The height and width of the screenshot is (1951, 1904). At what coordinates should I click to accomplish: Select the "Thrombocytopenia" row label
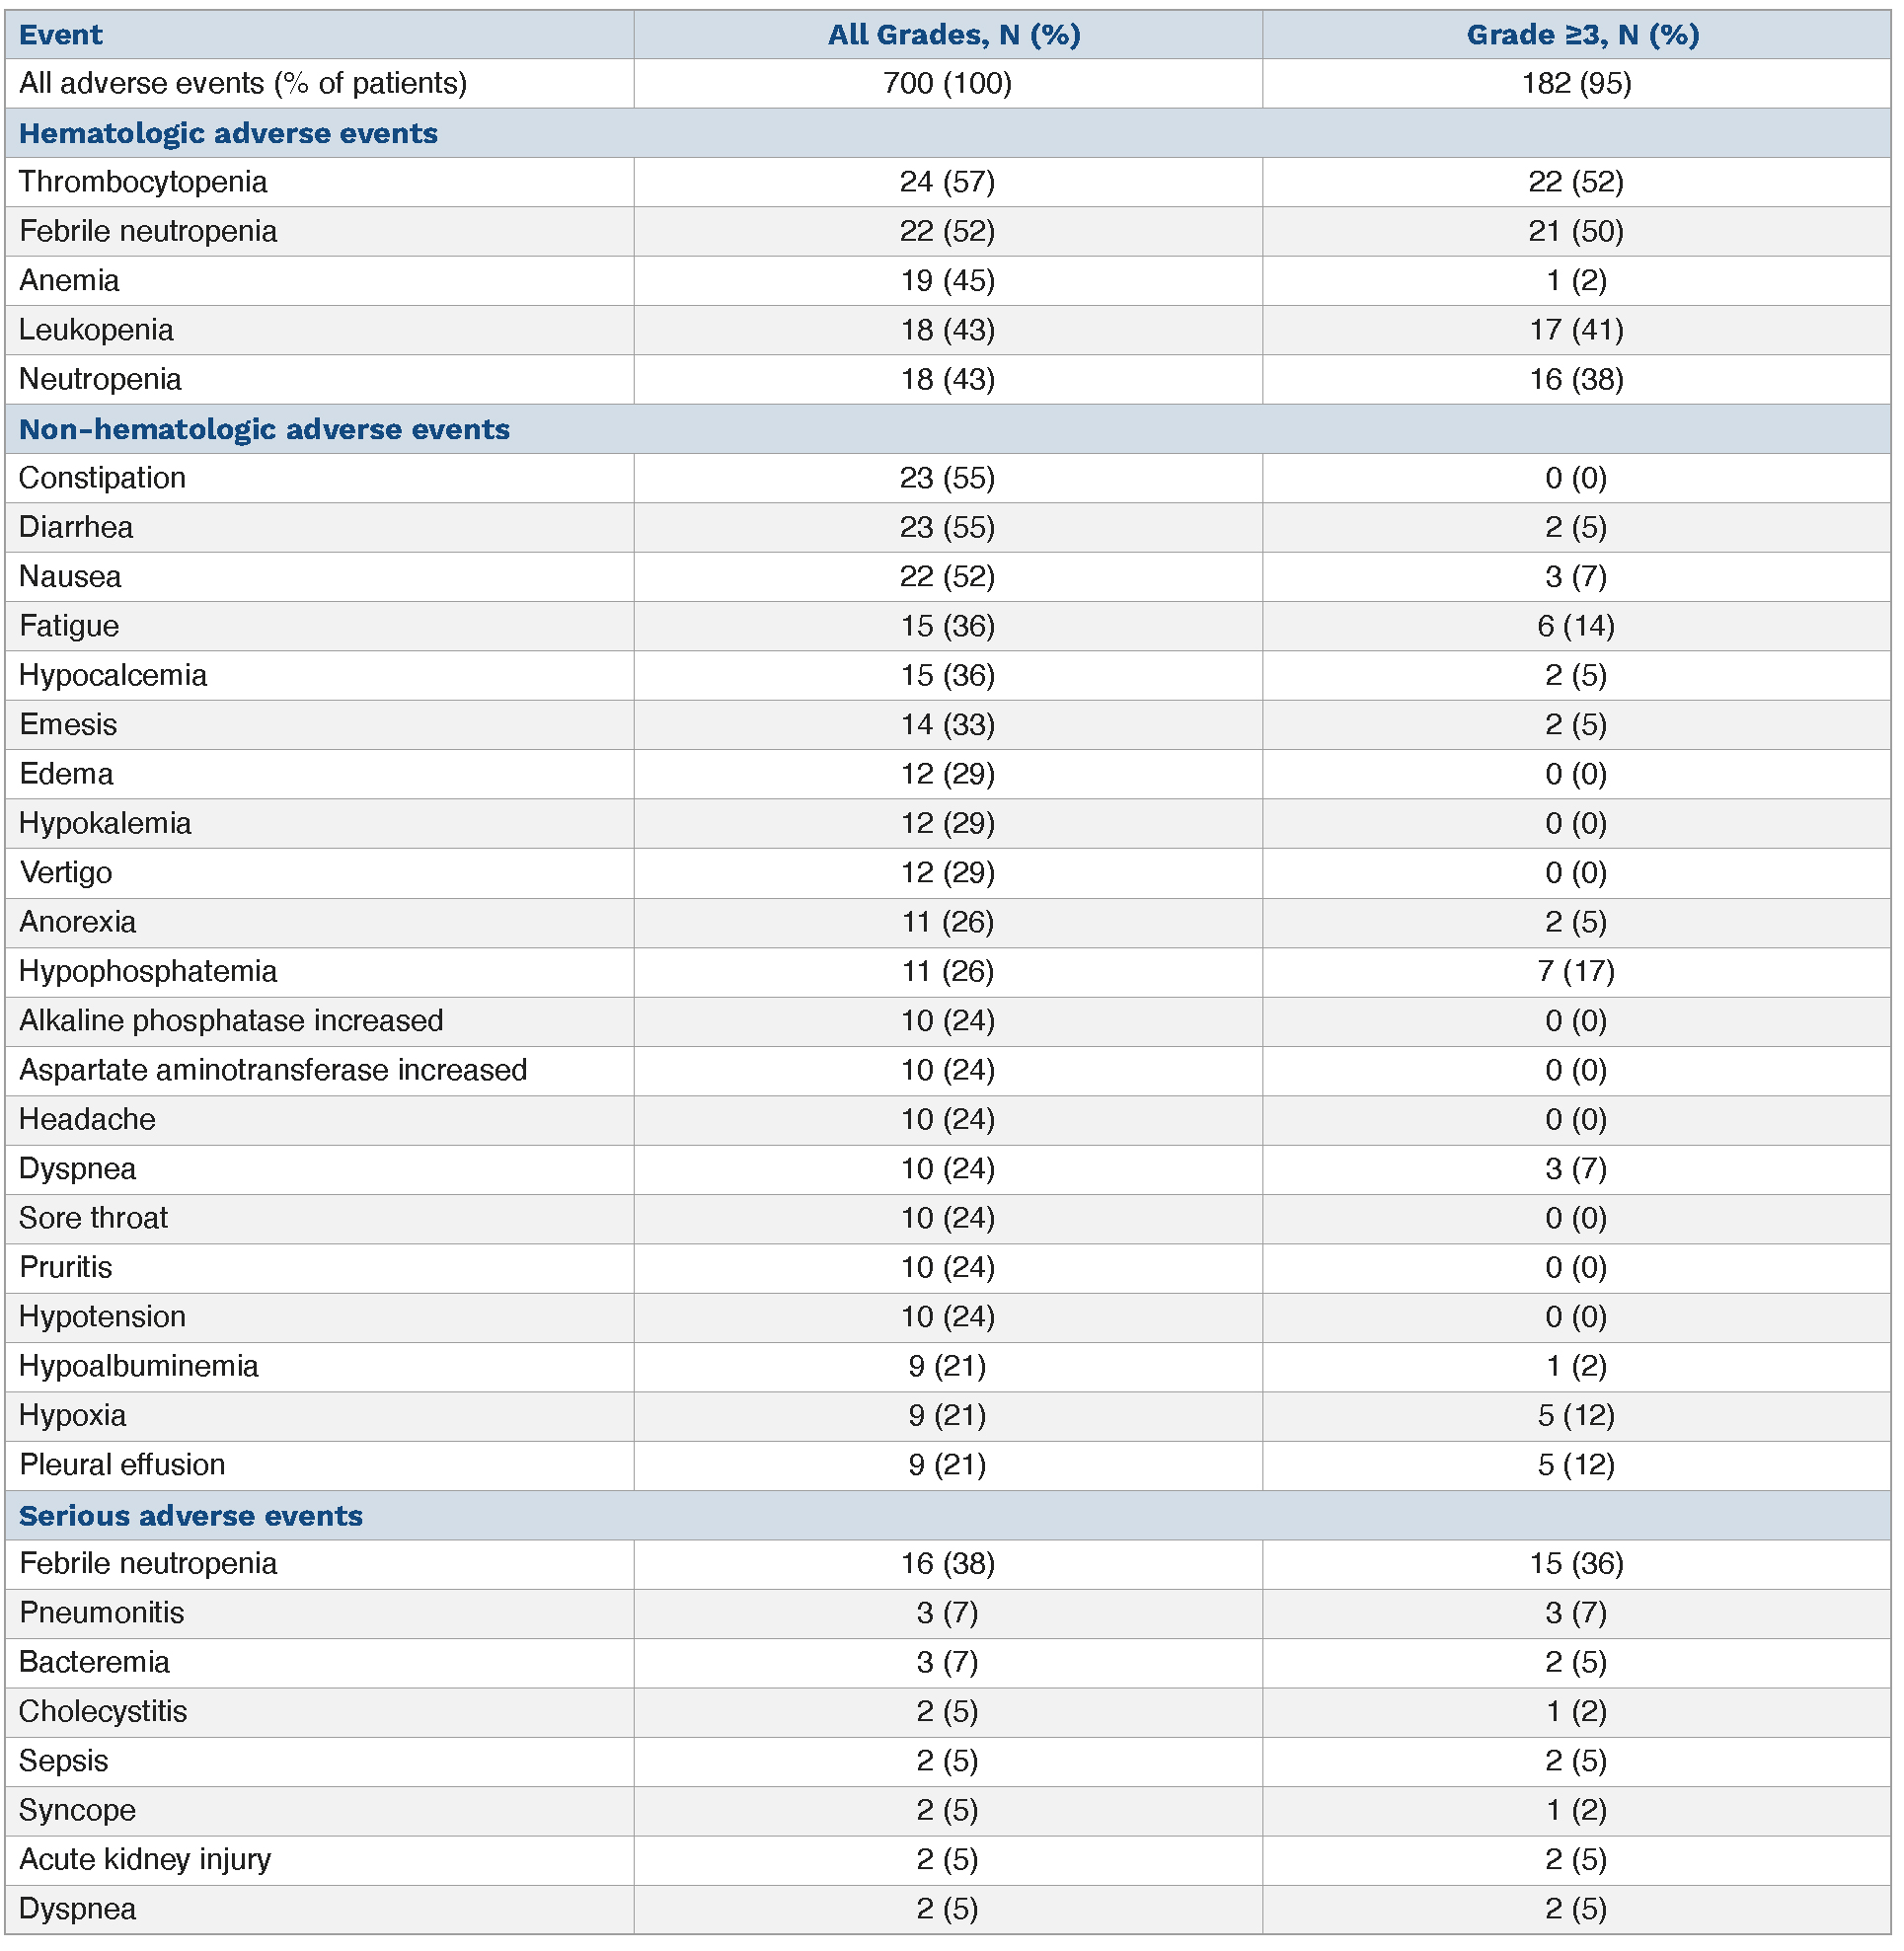(x=143, y=182)
